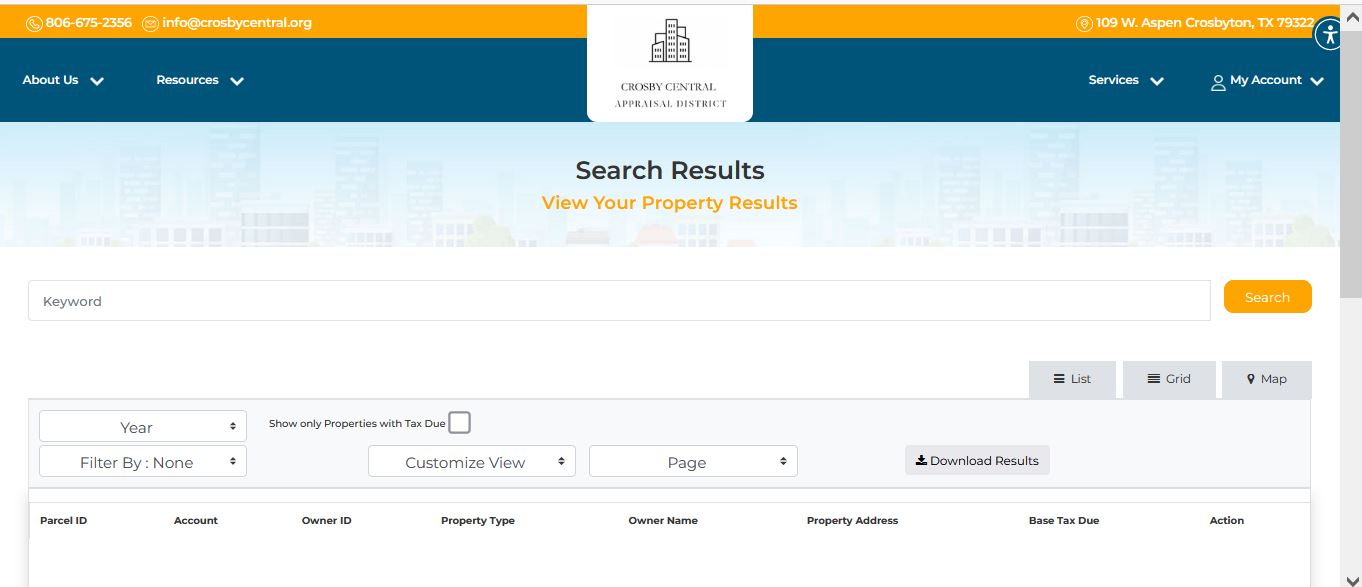Enable Show only Properties with Tax Due
Viewport: 1362px width, 587px height.
[x=459, y=423]
